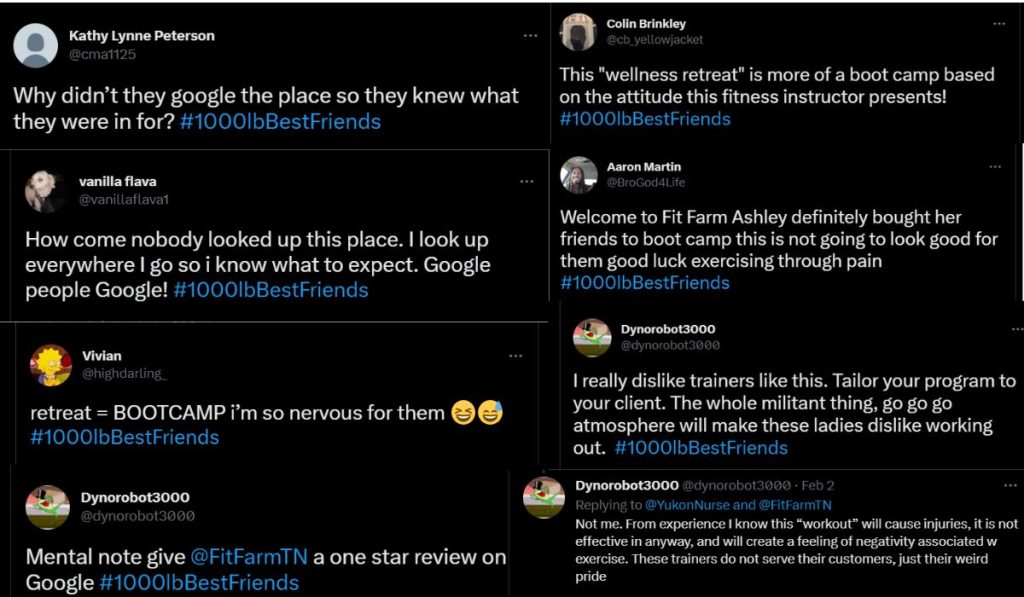Screen dimensions: 1024x597
Task: Open Kathy Lynne Peterson's profile avatar
Action: tap(35, 45)
